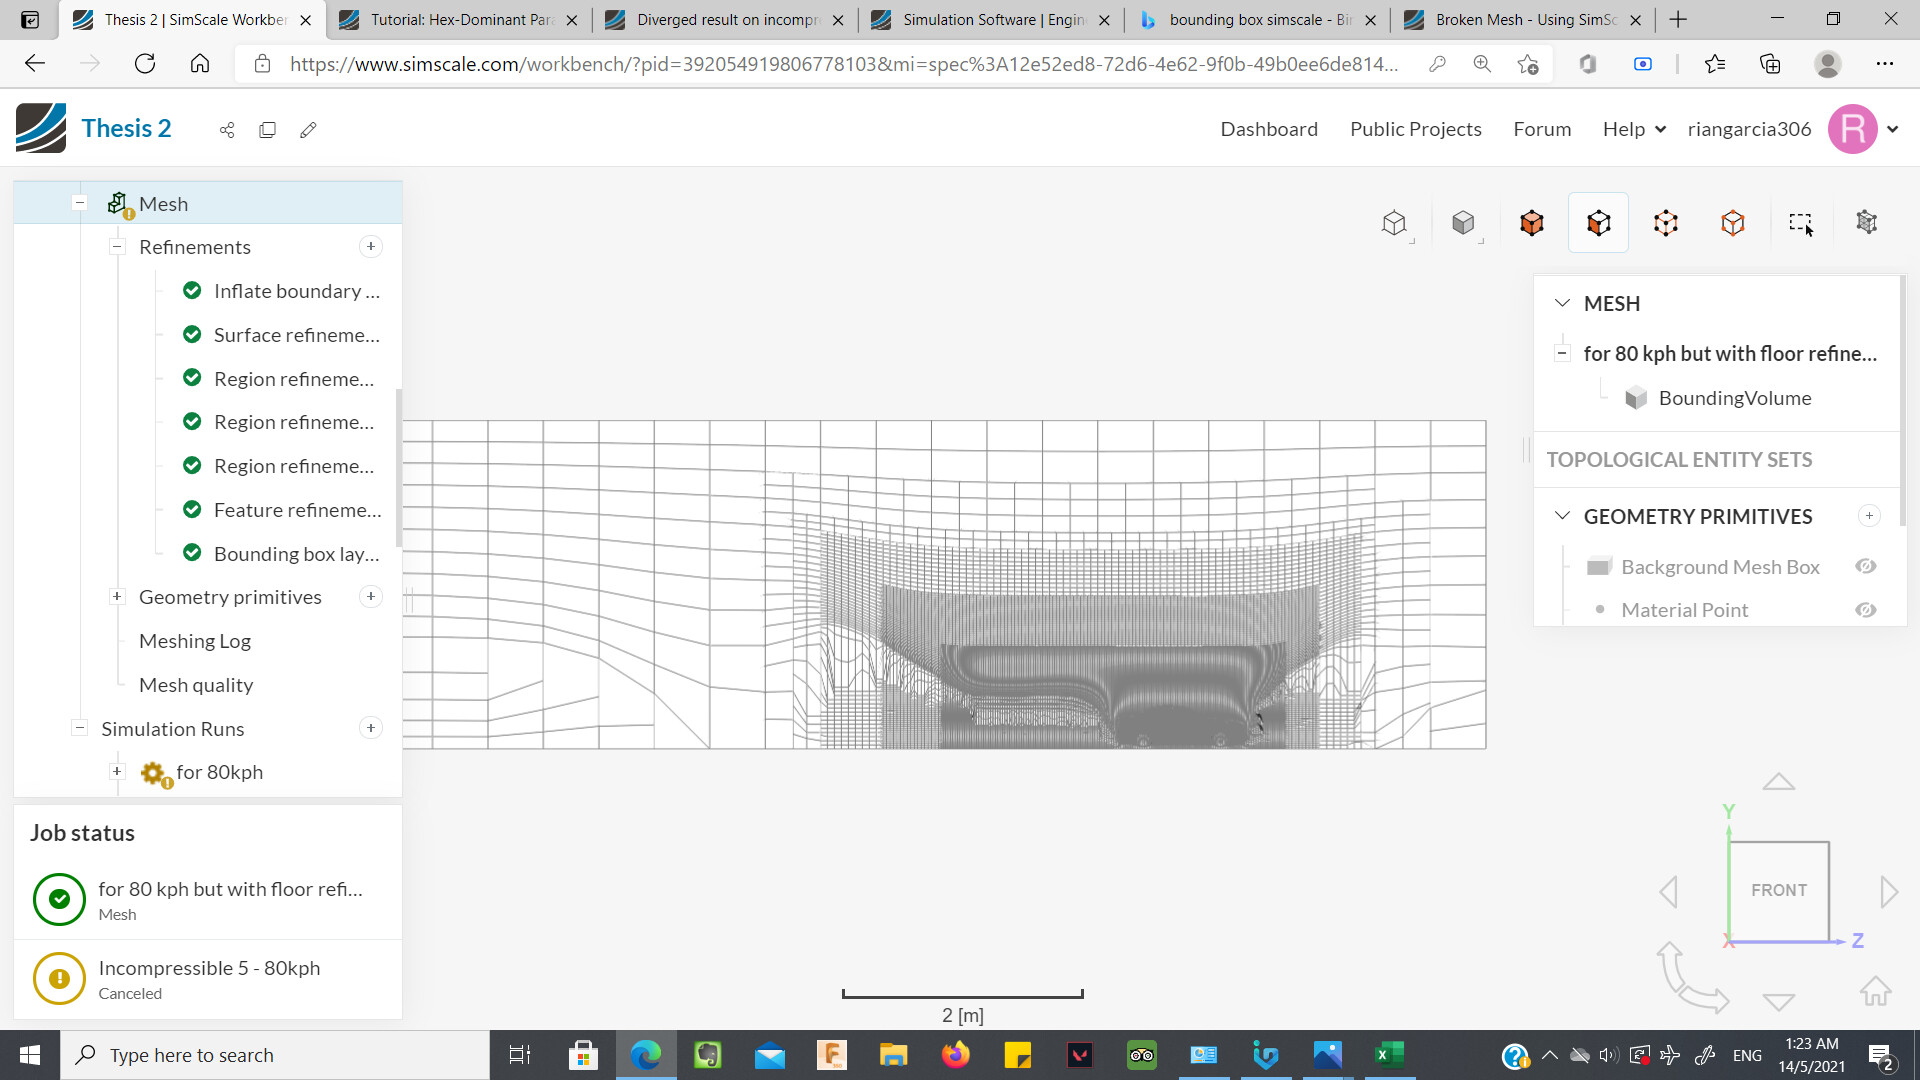Add a new mesh refinement
1920x1080 pixels.
[x=371, y=247]
